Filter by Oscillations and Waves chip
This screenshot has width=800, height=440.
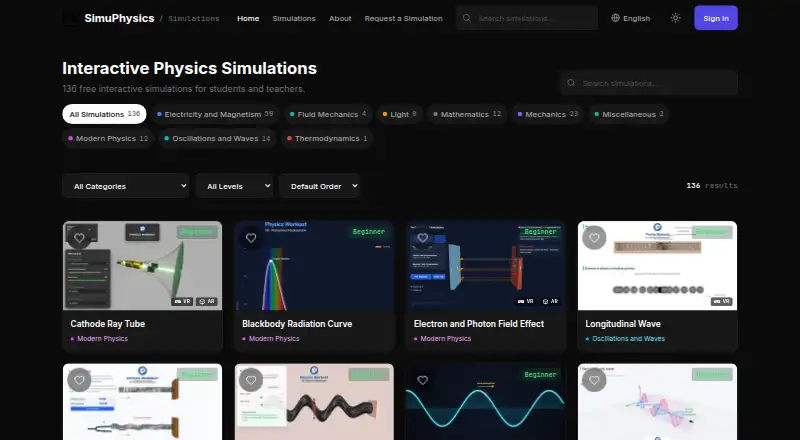point(217,138)
